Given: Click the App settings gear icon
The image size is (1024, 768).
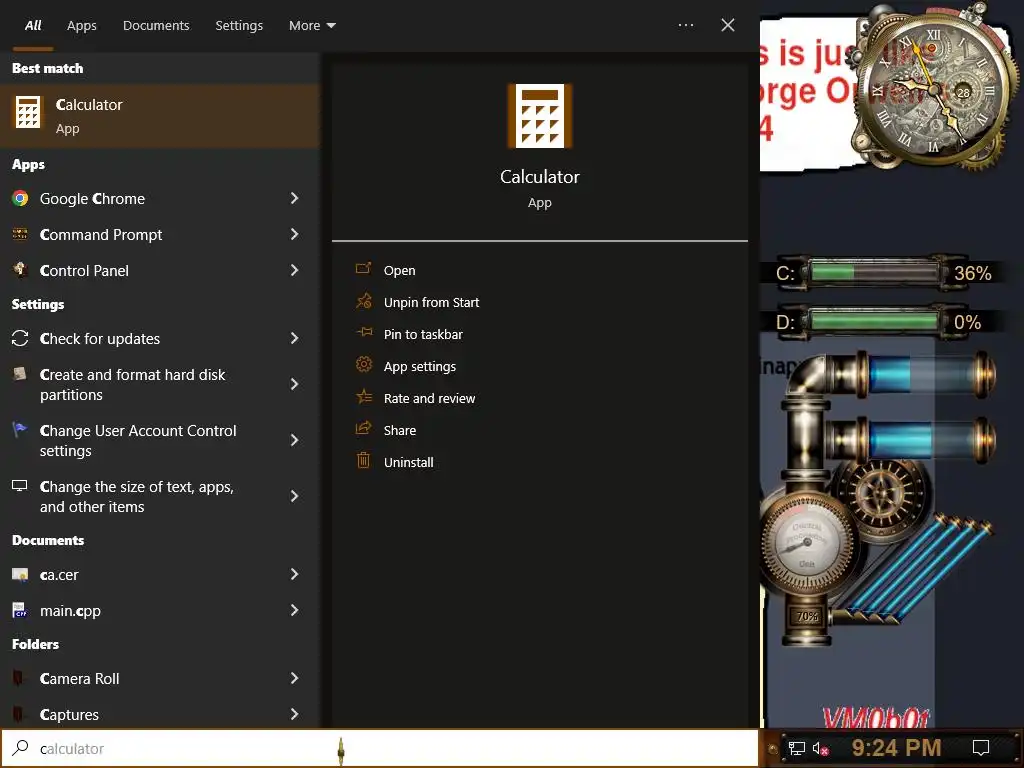Looking at the screenshot, I should (364, 364).
